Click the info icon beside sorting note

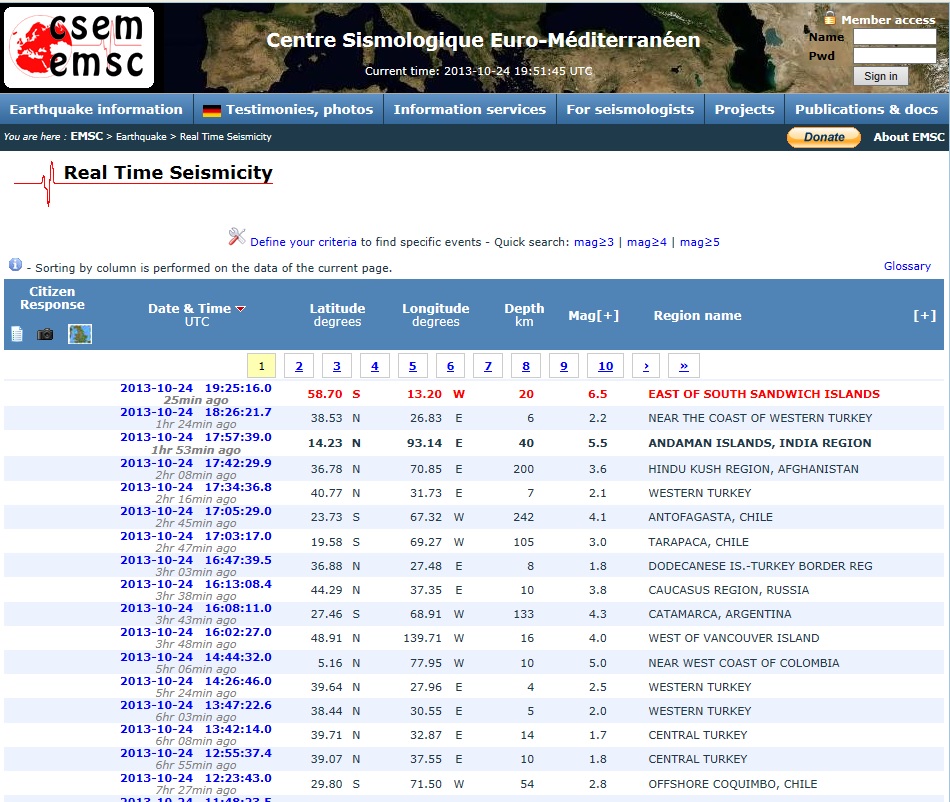15,265
